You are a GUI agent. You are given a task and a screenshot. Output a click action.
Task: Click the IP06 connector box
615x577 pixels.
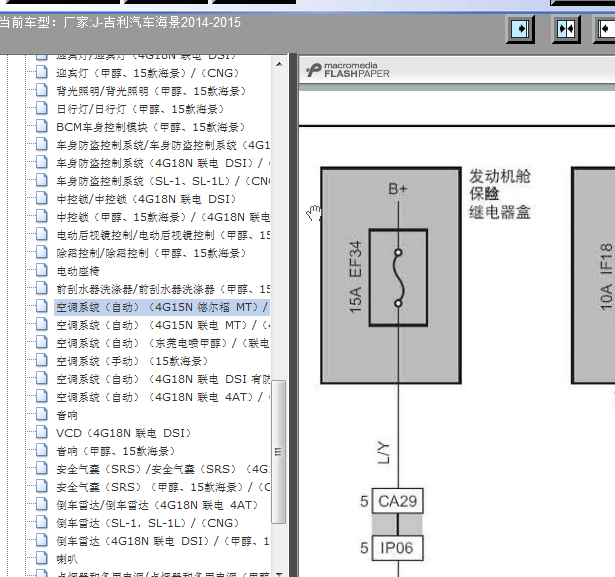(397, 548)
